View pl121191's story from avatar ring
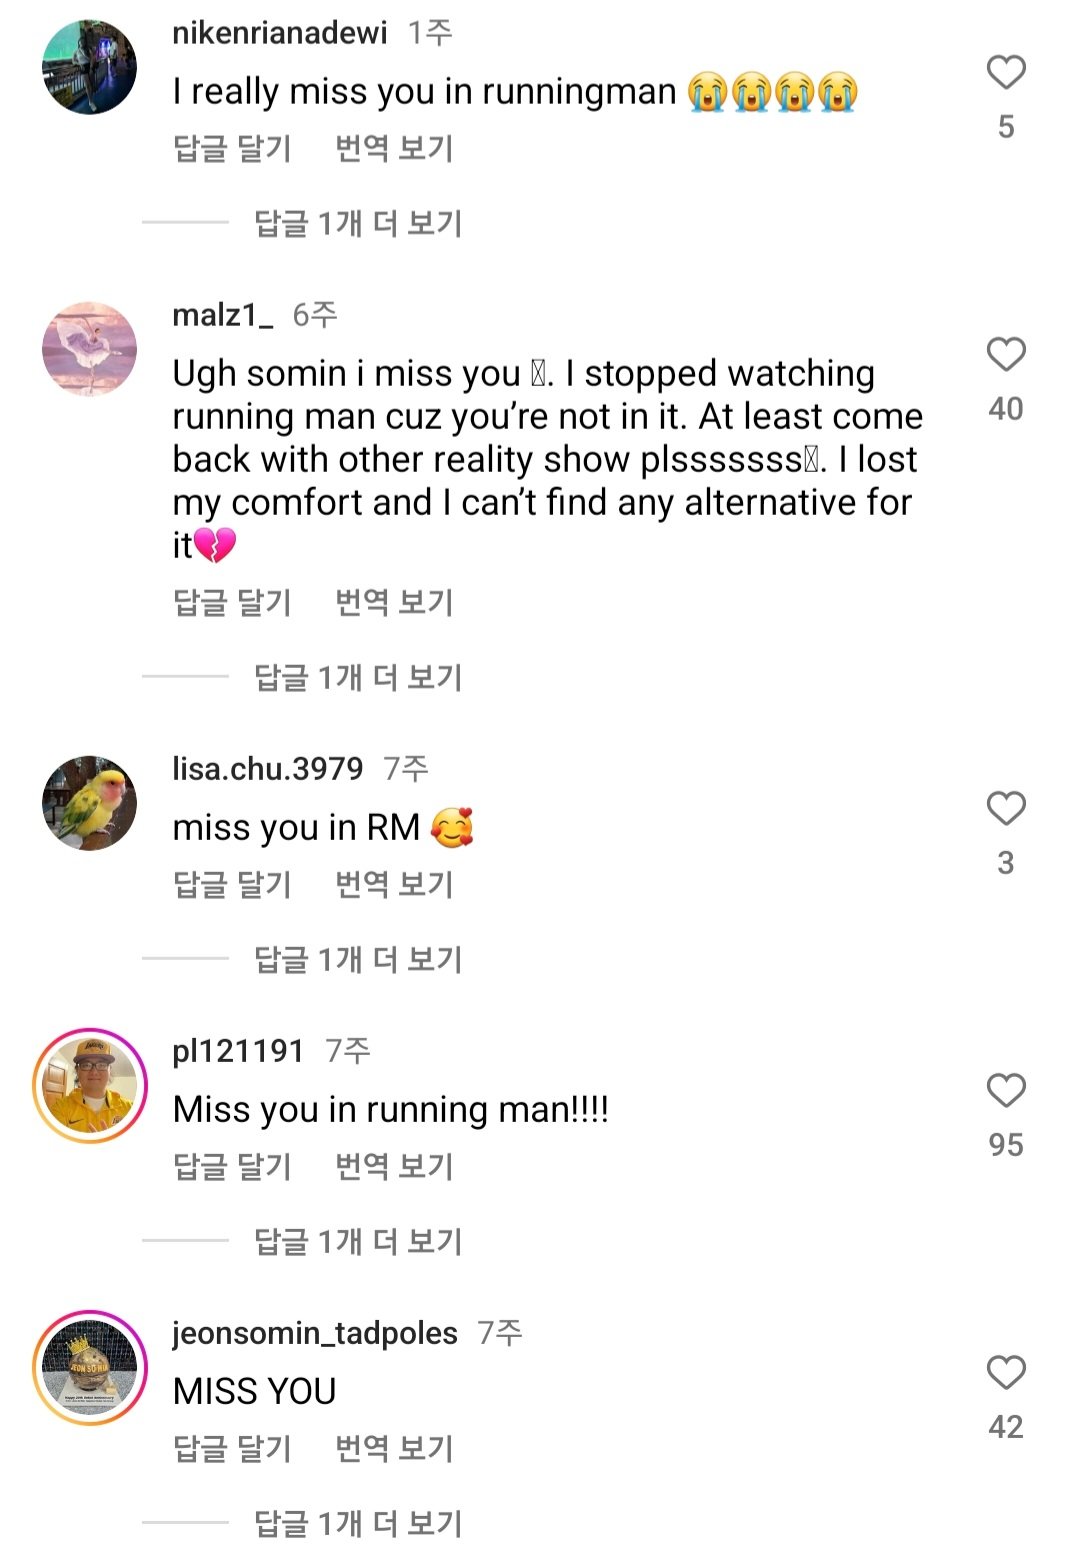This screenshot has height=1549, width=1080. click(x=90, y=1085)
